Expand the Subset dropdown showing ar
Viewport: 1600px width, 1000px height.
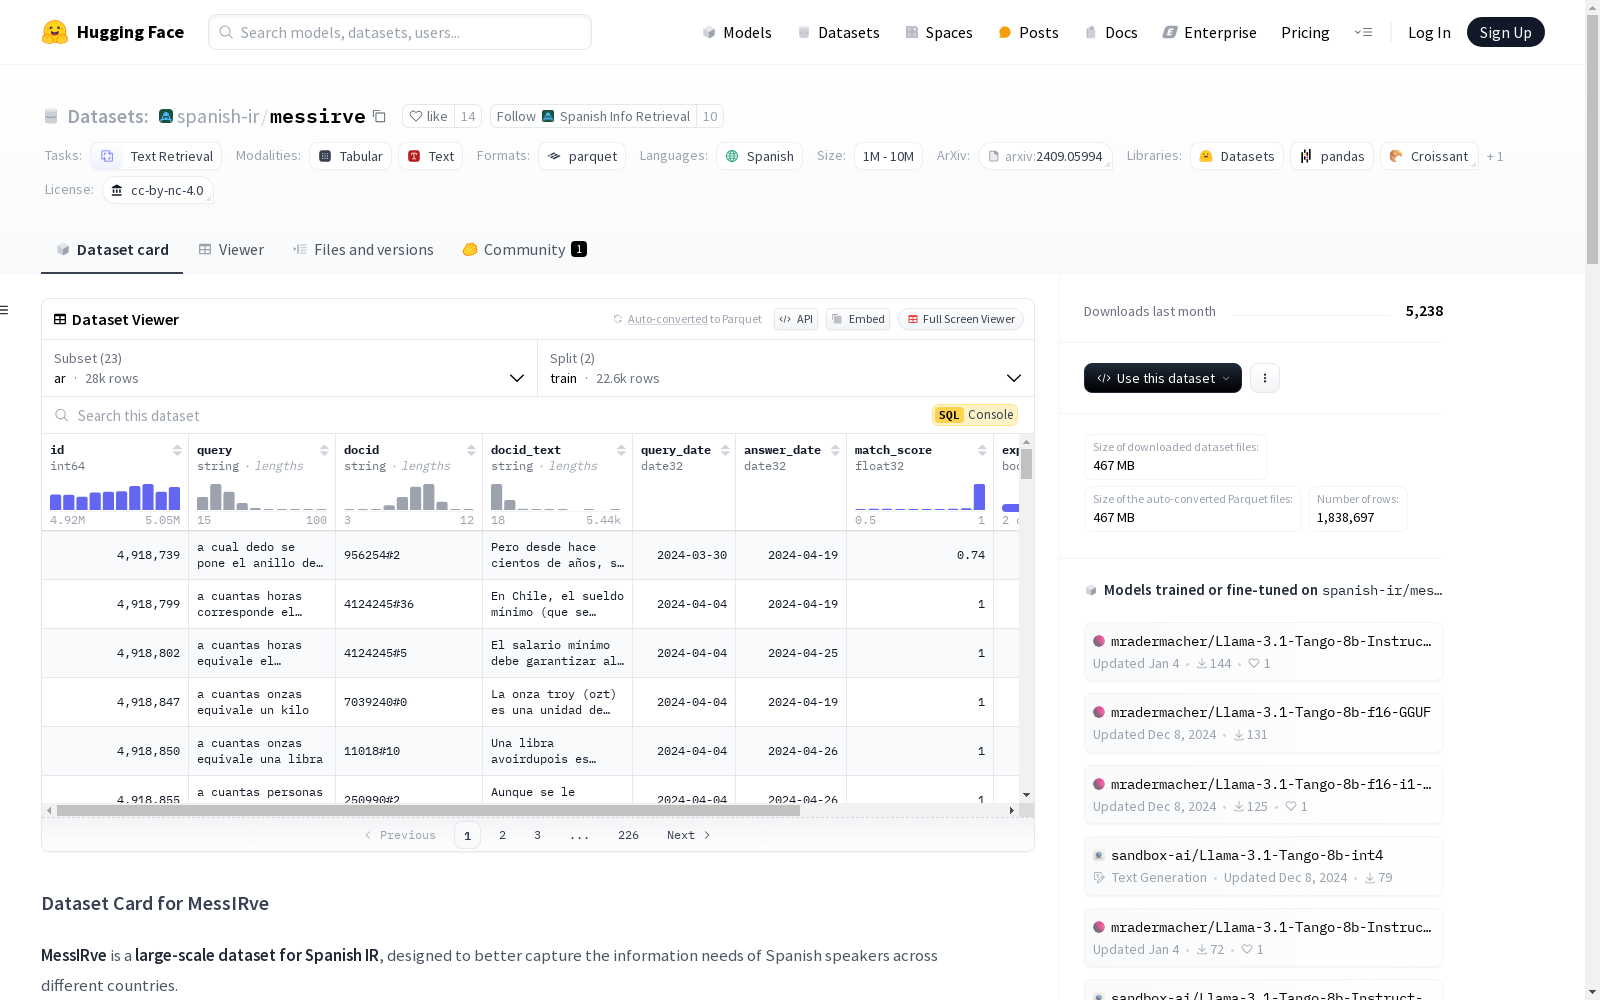click(x=290, y=368)
